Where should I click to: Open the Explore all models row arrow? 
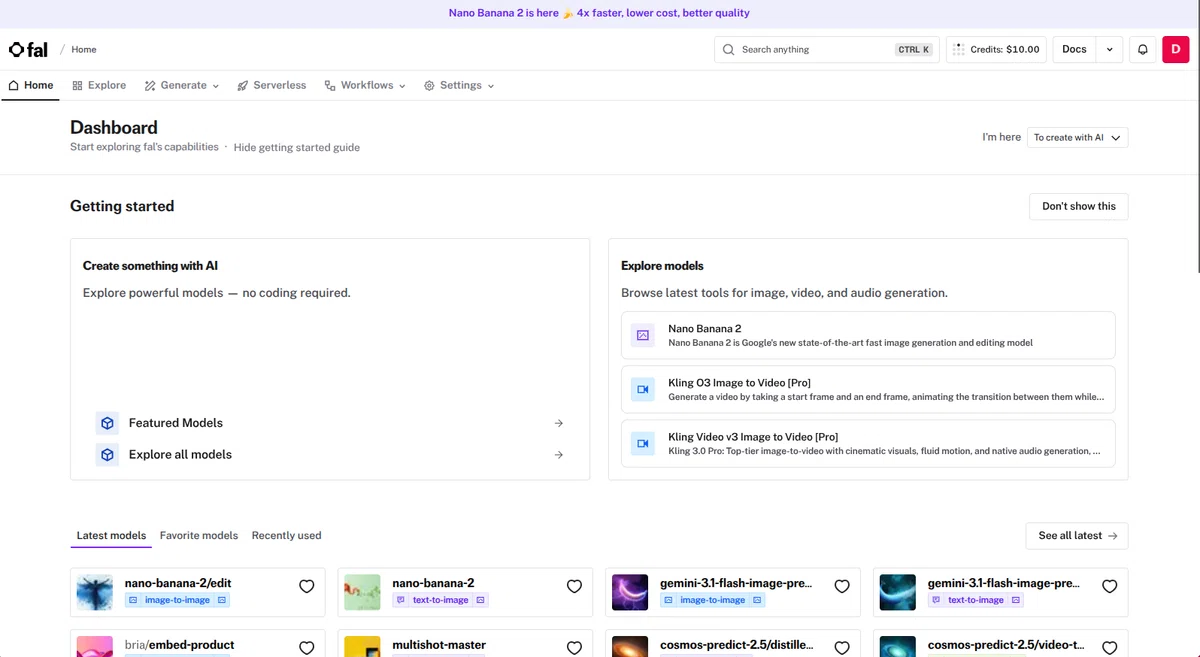point(559,454)
